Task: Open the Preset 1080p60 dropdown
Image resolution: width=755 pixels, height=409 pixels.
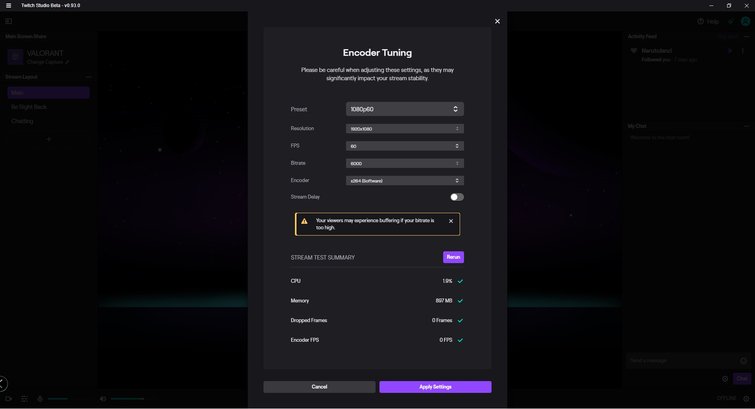Action: click(405, 109)
